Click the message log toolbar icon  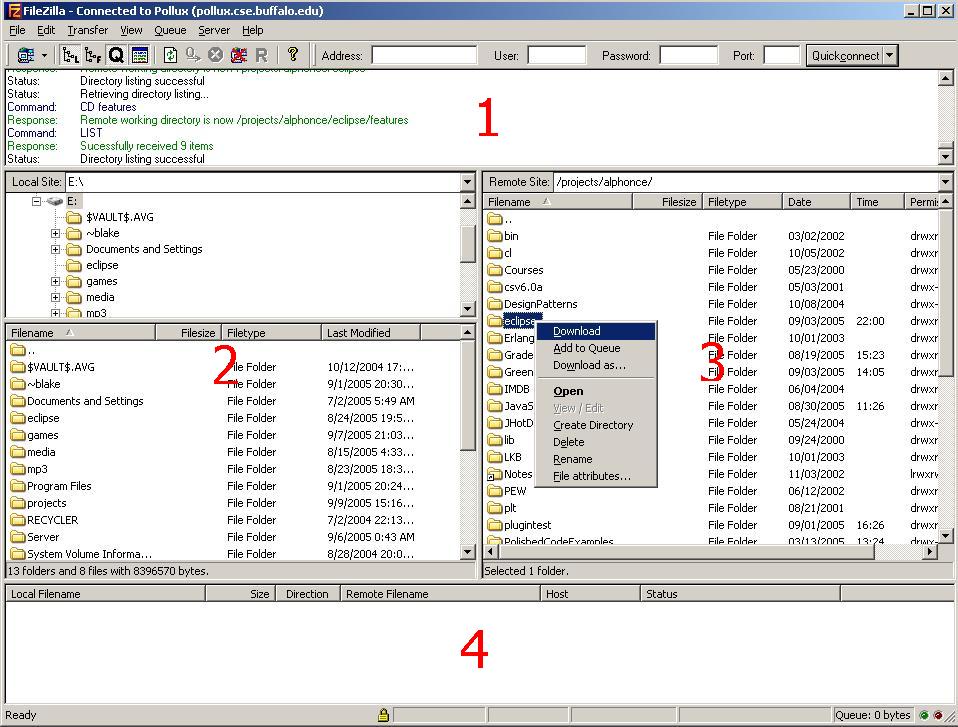[140, 55]
